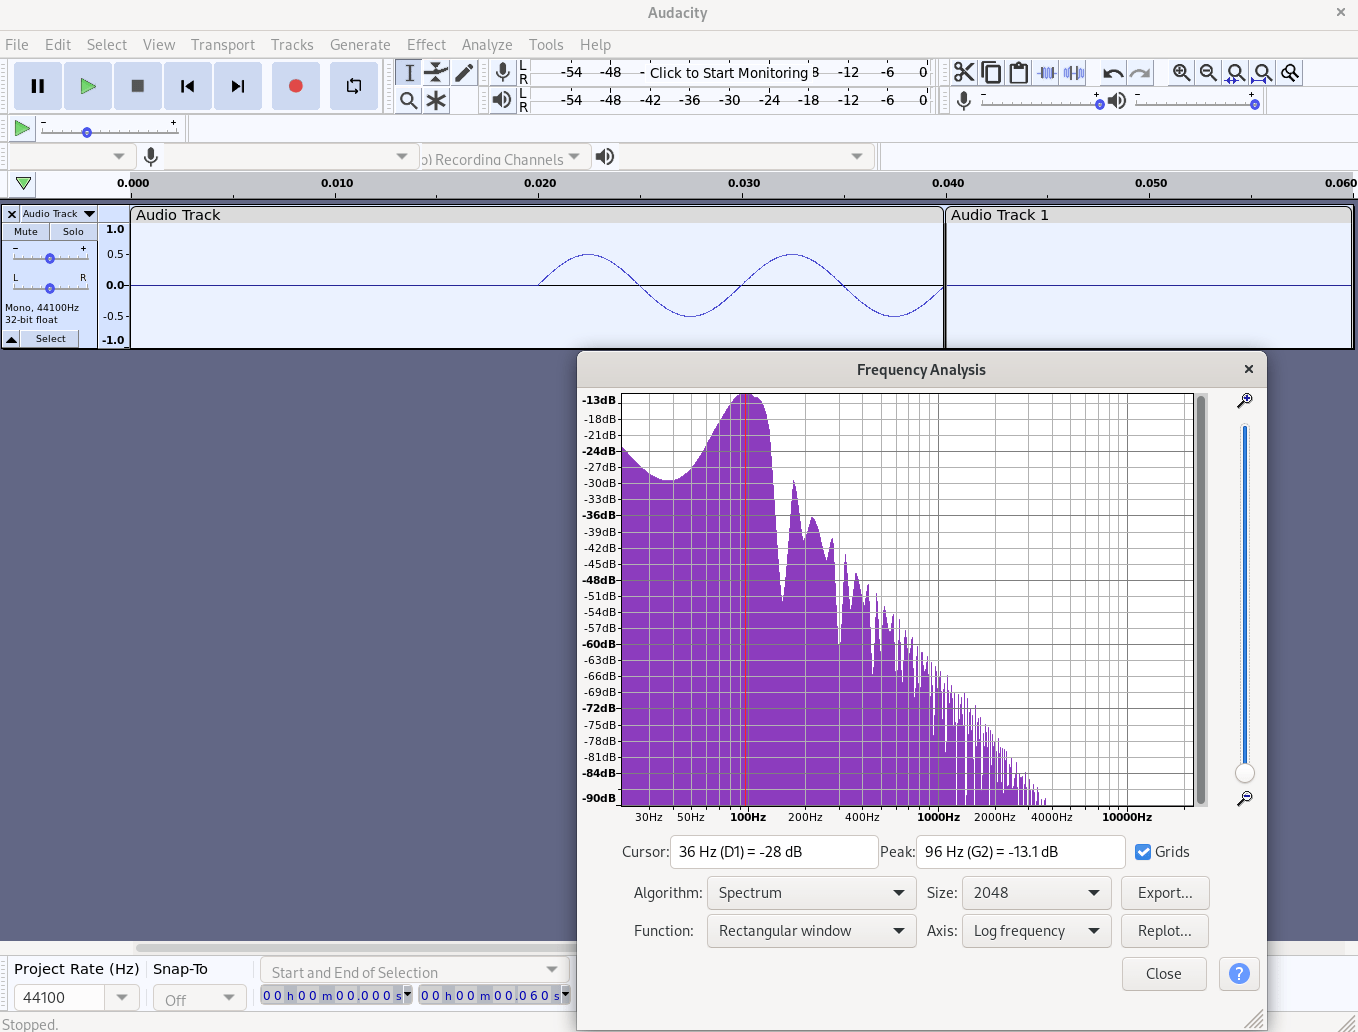Image resolution: width=1358 pixels, height=1032 pixels.
Task: Open the Analyze menu
Action: point(487,45)
